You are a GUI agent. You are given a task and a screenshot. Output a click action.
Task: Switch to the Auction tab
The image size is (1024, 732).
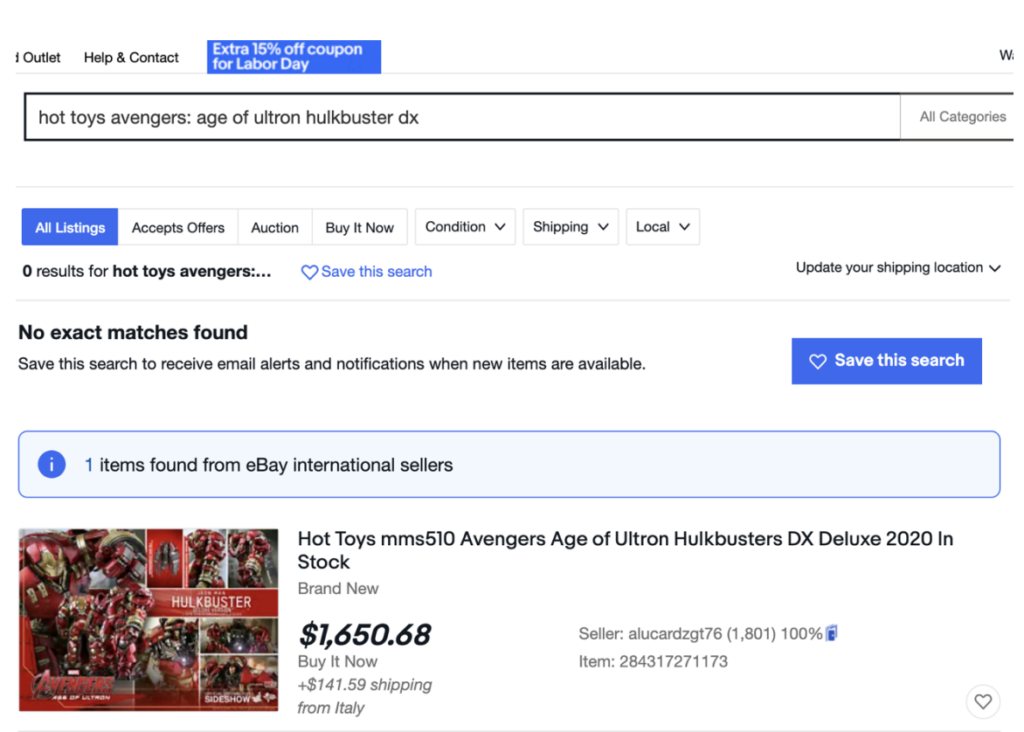click(275, 228)
